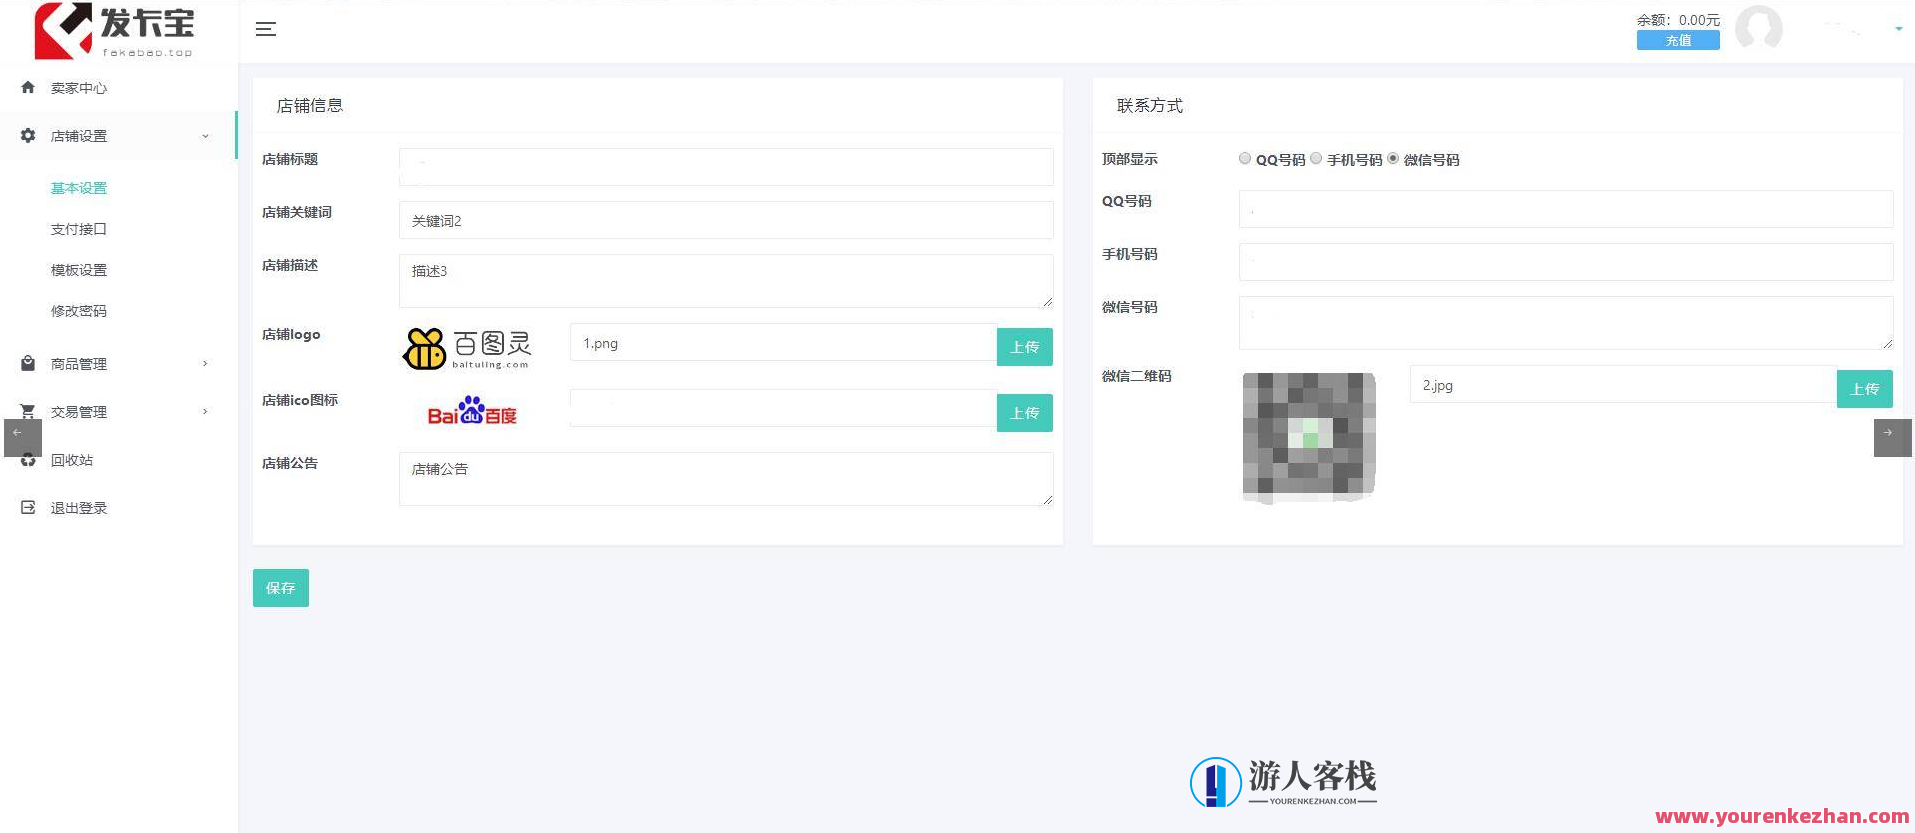This screenshot has height=833, width=1915.
Task: Click the 发卡宝 logo
Action: coord(114,31)
